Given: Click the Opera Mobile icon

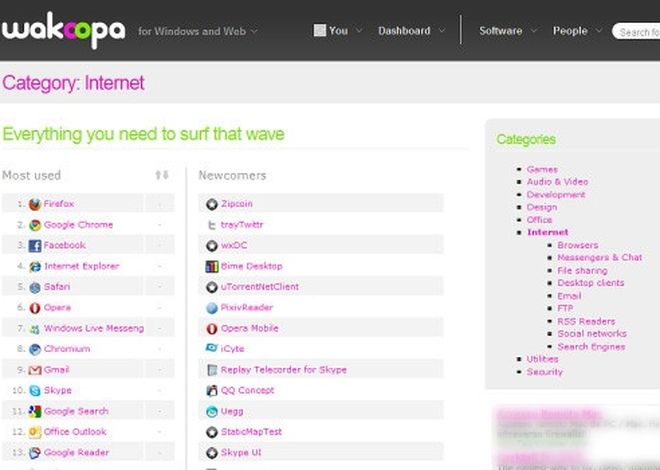Looking at the screenshot, I should coord(212,329).
